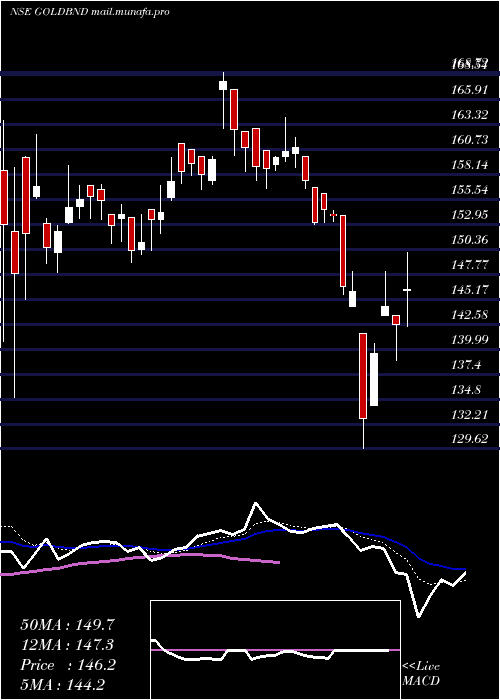Click the 134.8 price axis label

(x=467, y=390)
